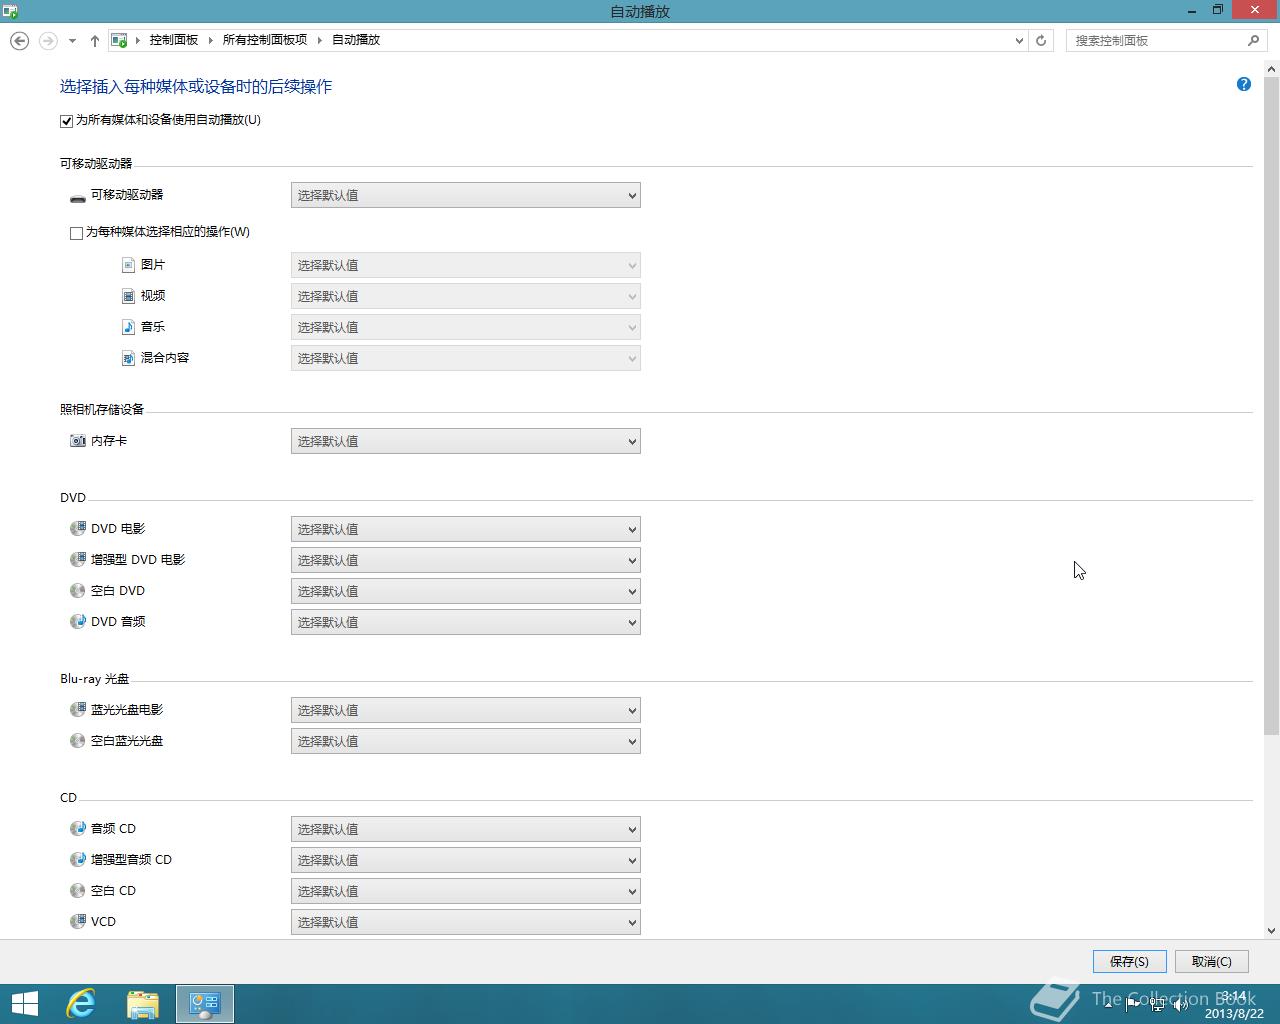The image size is (1280, 1024).
Task: Open the 蓝光光盘电影 action dropdown
Action: tap(466, 710)
